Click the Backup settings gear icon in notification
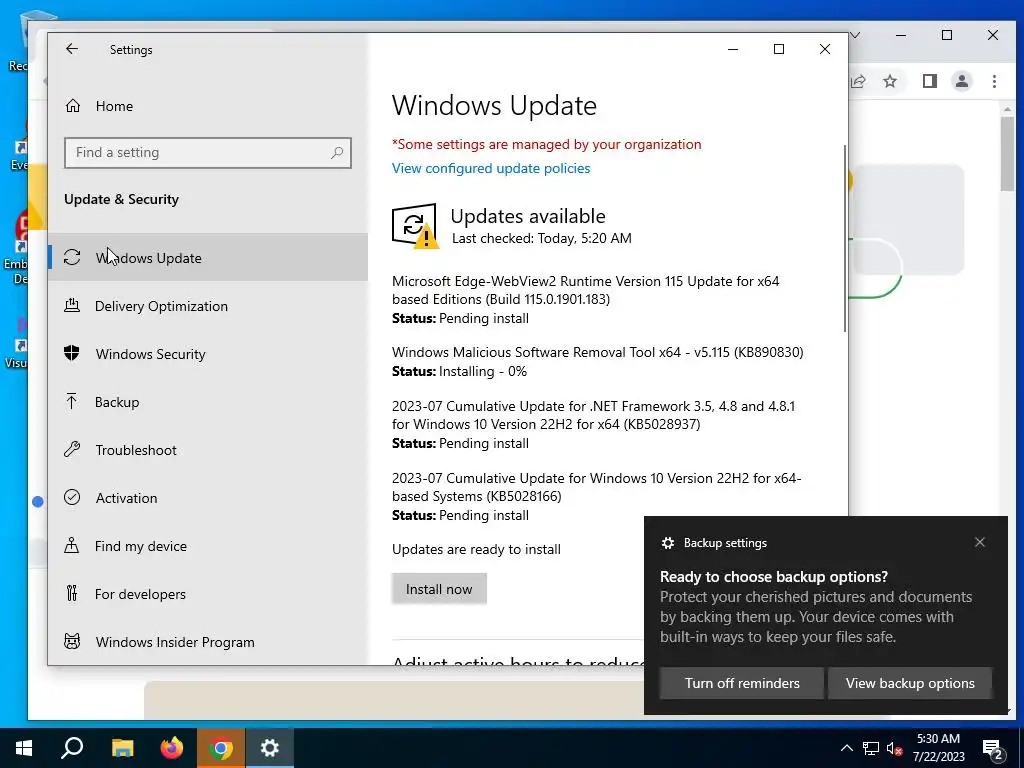 tap(667, 543)
